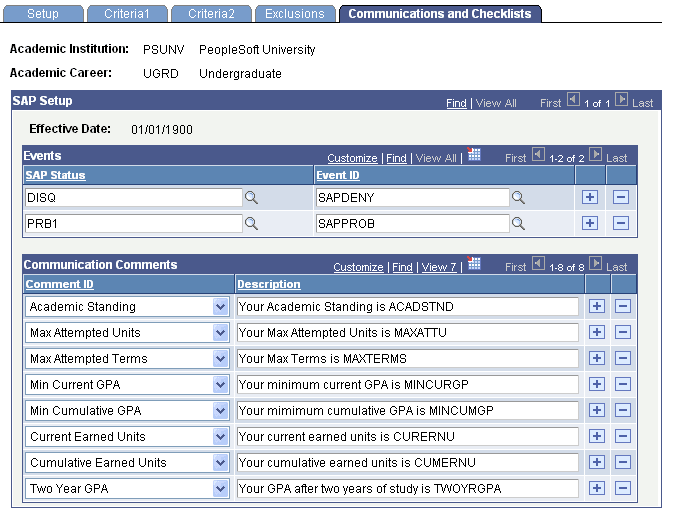673x515 pixels.
Task: Open Event ID lookup for SAPDENY
Action: tap(518, 198)
